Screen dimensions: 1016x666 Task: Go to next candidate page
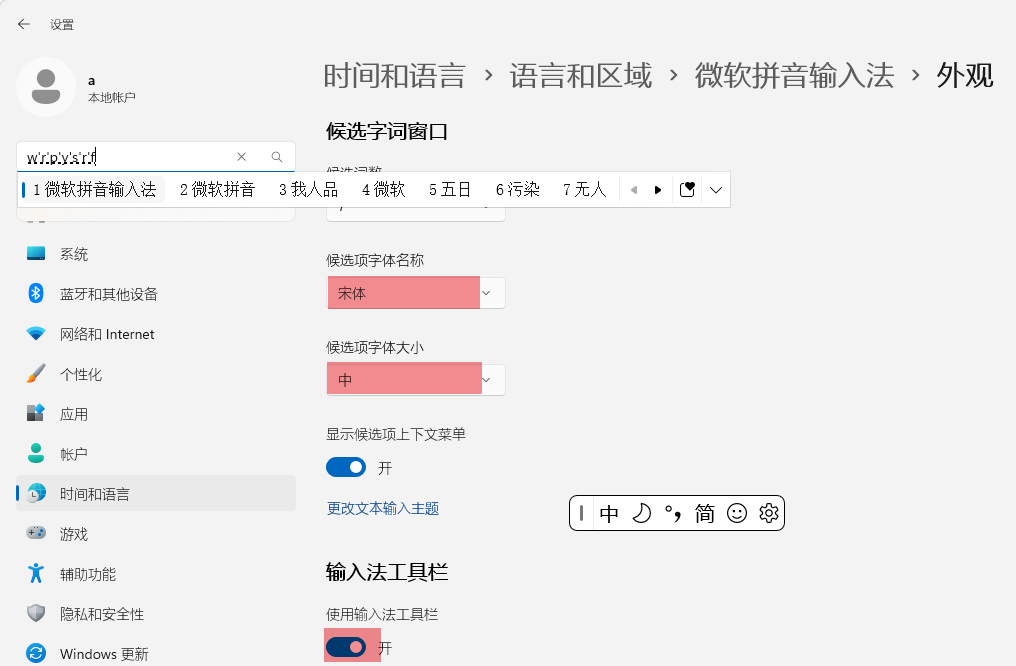[658, 190]
